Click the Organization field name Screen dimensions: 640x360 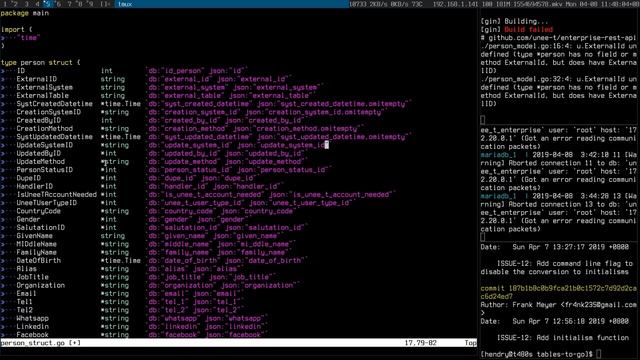pos(40,285)
